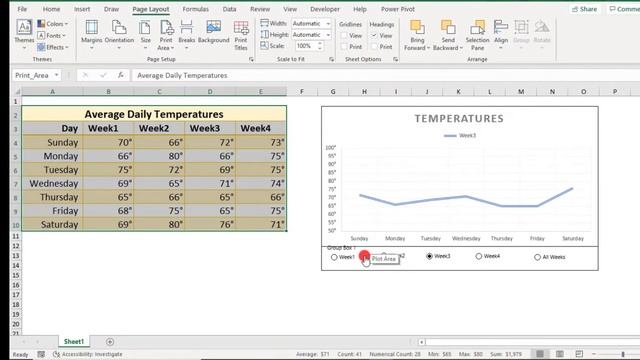Open the Margins menu

(91, 35)
